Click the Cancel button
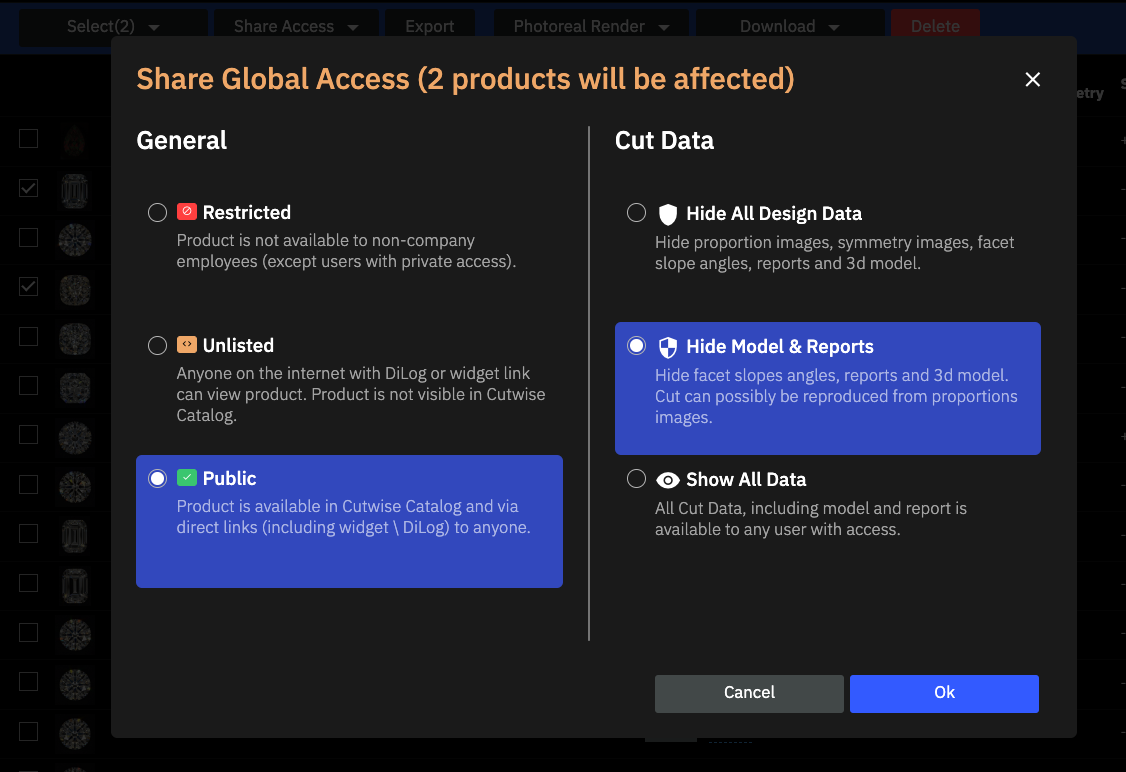Viewport: 1126px width, 772px height. tap(749, 693)
